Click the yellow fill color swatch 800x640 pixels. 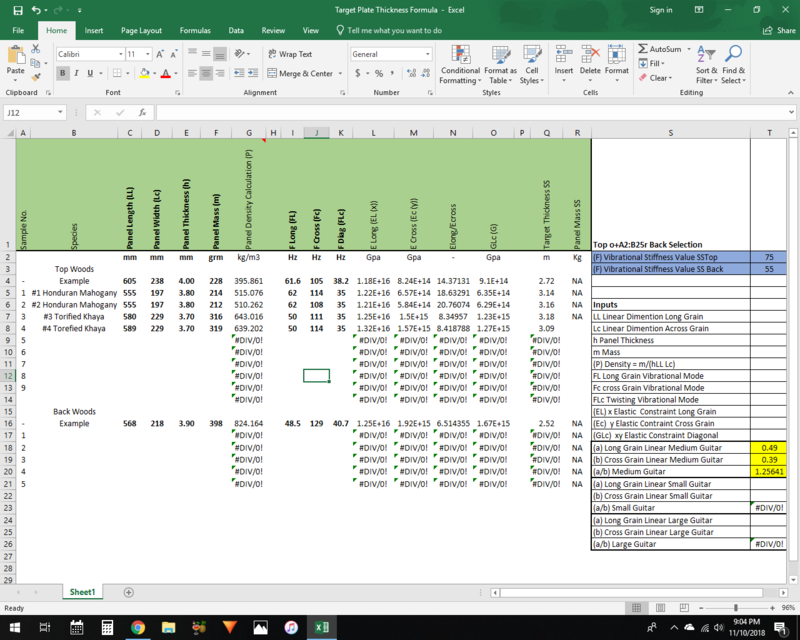[144, 73]
